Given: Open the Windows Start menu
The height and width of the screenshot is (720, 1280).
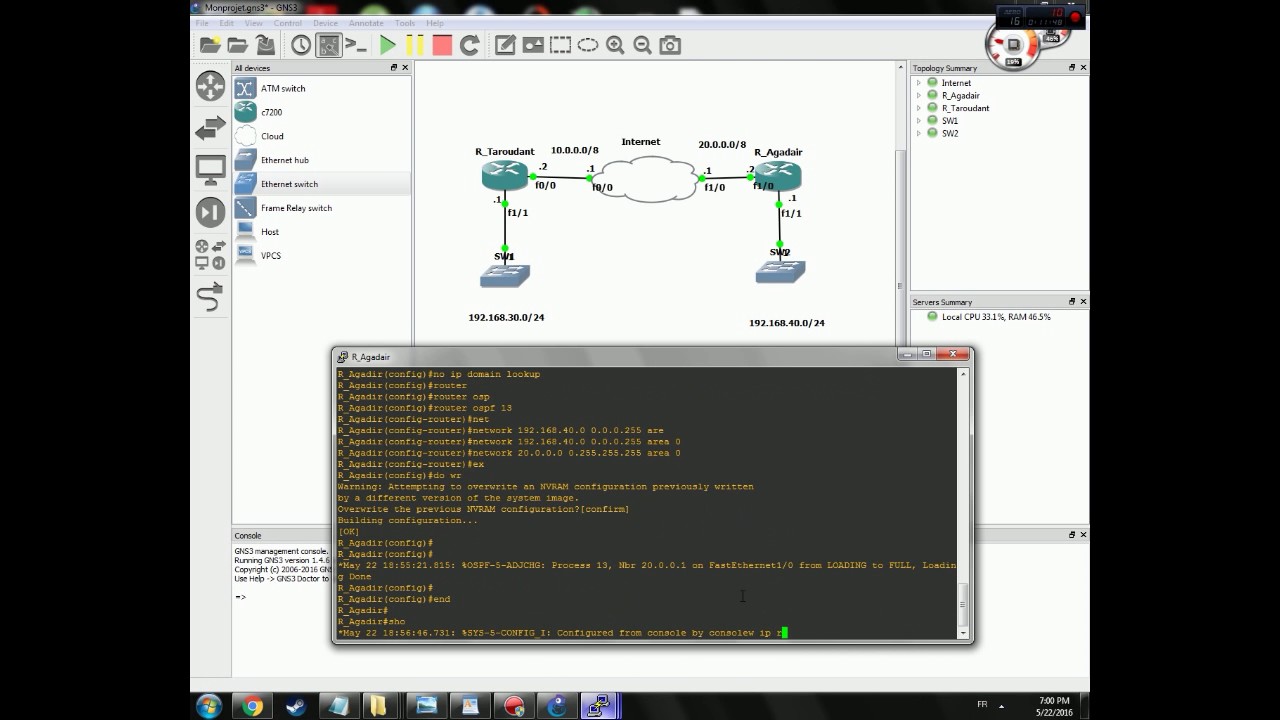Looking at the screenshot, I should (x=210, y=706).
